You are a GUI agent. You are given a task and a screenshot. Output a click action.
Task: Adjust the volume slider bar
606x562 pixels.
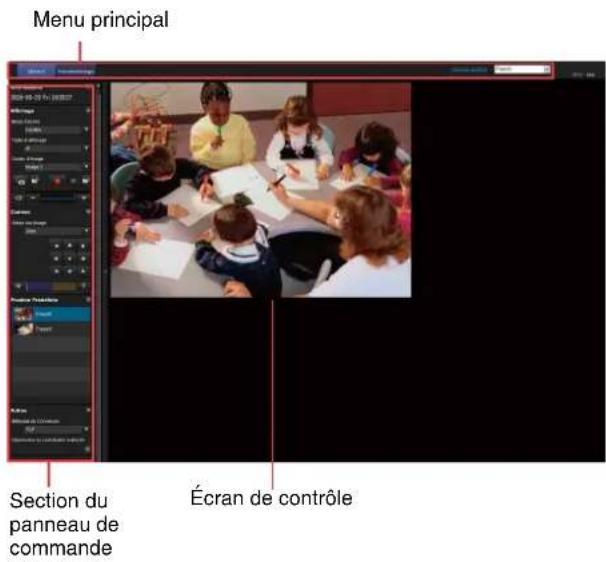coord(59,198)
